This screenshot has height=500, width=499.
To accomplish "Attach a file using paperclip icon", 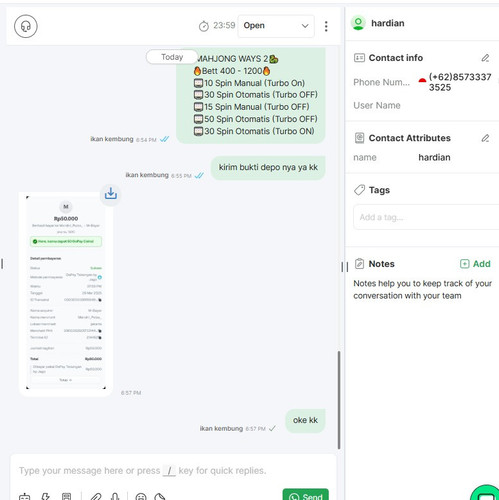I will (96, 497).
